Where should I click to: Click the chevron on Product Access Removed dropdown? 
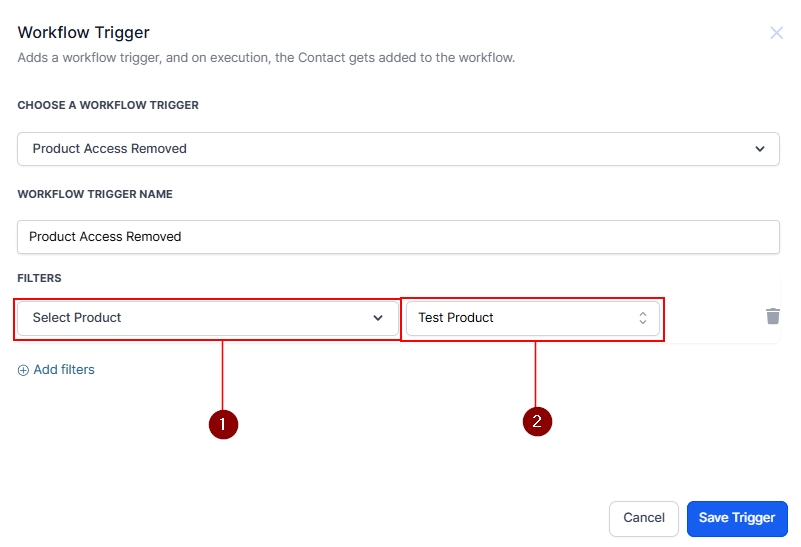[759, 149]
